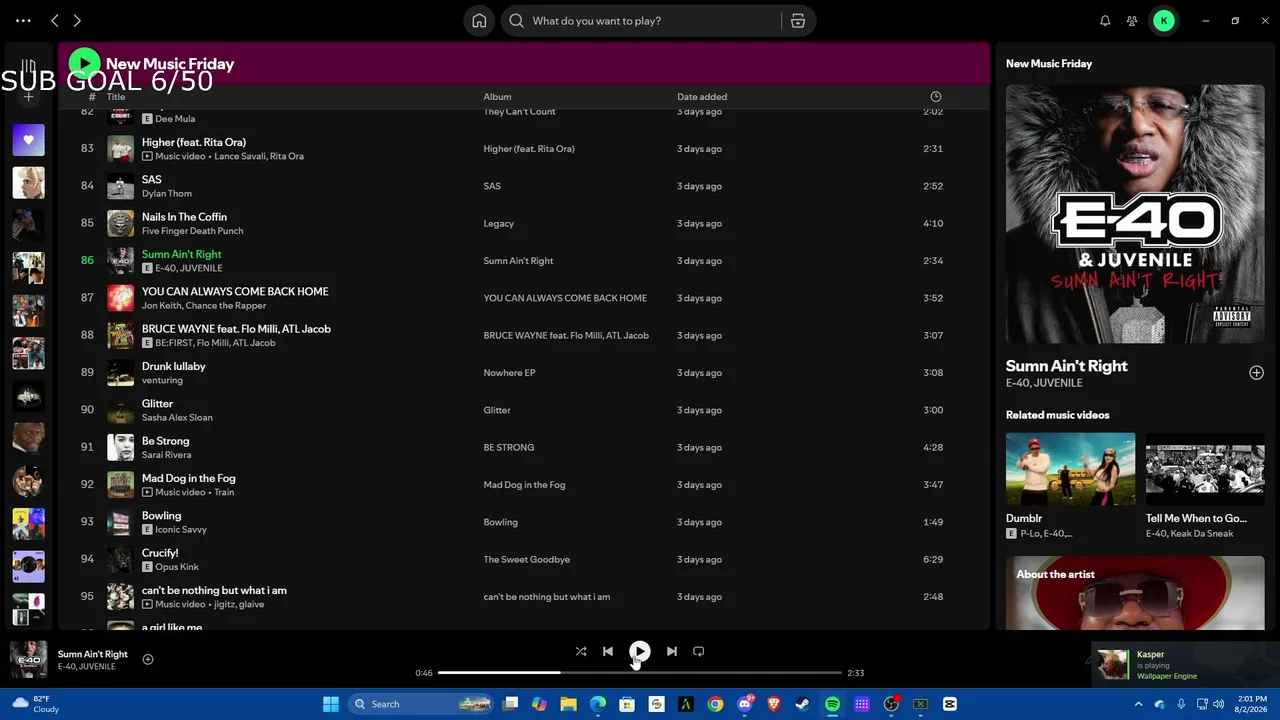Seek using the playback progress bar
The image size is (1280, 720).
pyautogui.click(x=640, y=673)
